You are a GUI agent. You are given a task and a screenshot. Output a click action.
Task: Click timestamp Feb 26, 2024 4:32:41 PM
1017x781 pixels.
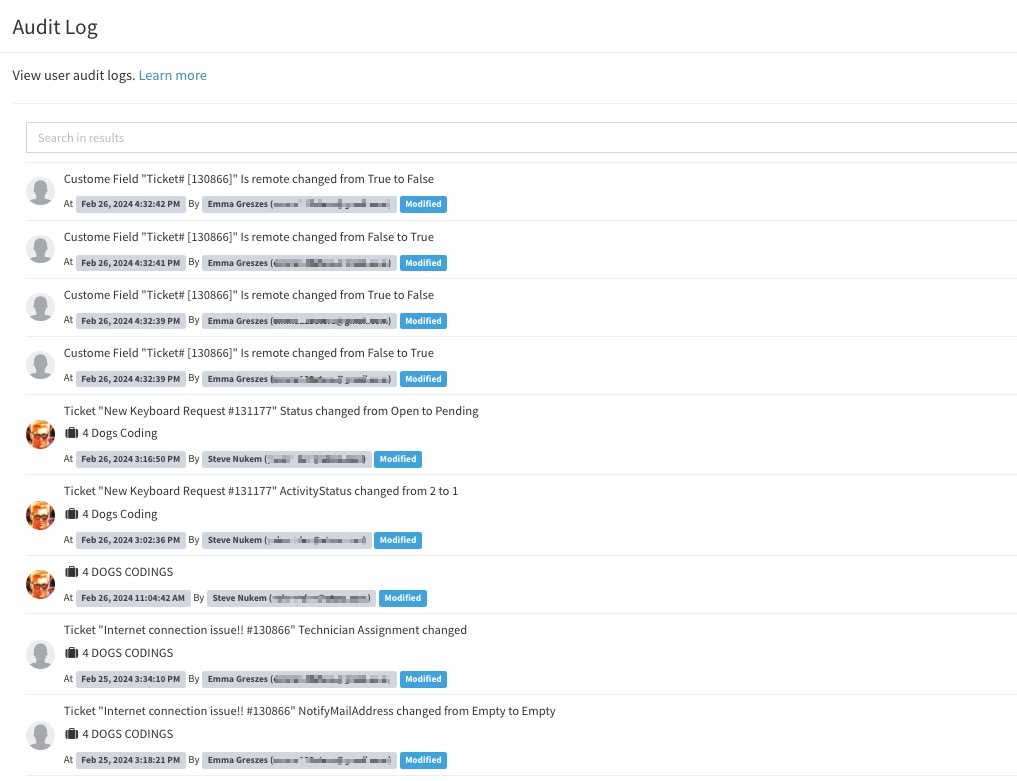tap(131, 263)
